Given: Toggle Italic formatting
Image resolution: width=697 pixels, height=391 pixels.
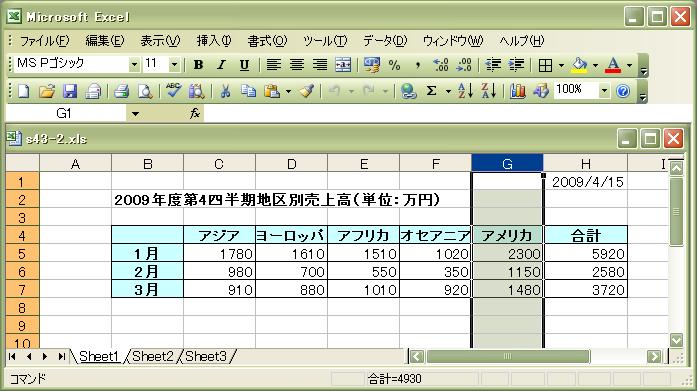Looking at the screenshot, I should tap(221, 65).
